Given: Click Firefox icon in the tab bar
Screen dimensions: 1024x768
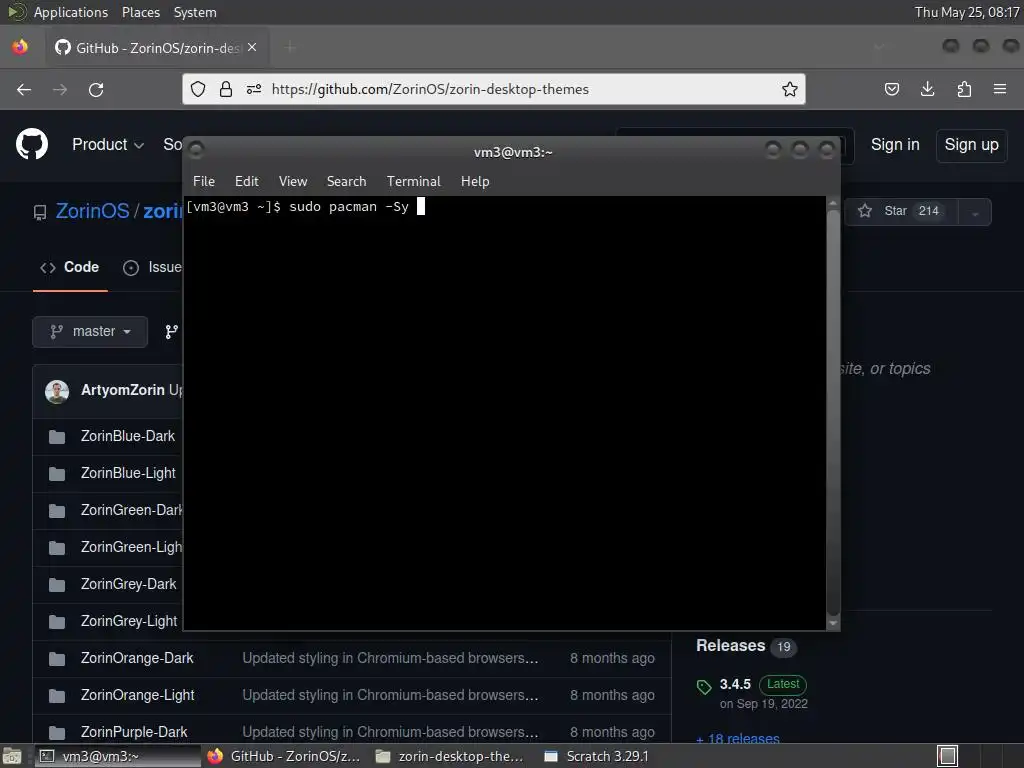Looking at the screenshot, I should 20,47.
